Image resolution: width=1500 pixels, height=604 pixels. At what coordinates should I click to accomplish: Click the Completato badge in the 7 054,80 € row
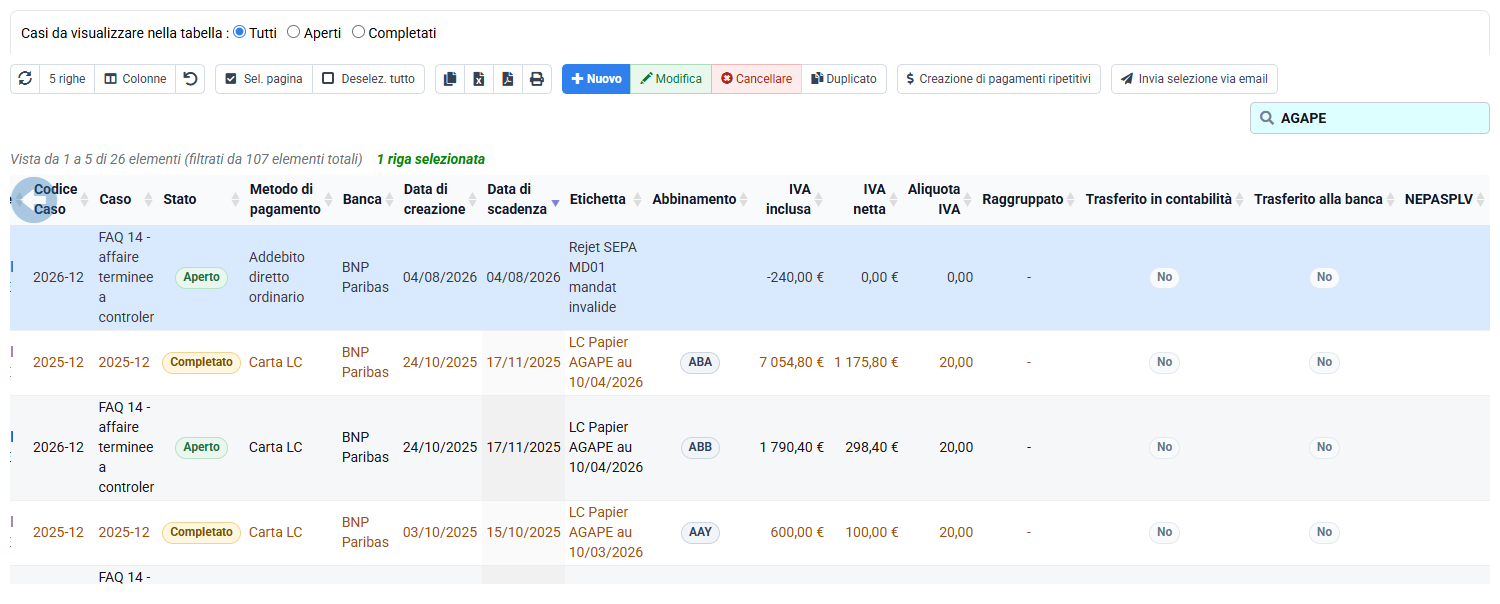(202, 362)
